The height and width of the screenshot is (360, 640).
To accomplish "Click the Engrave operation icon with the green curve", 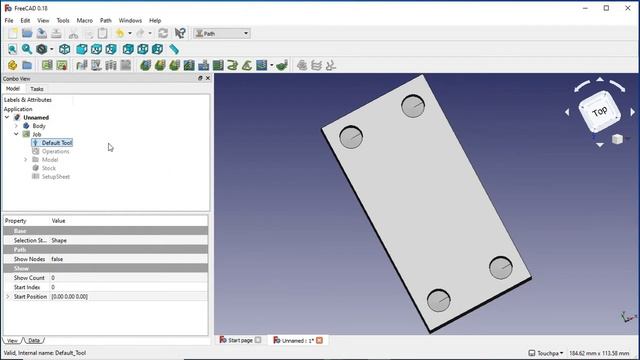I will (233, 65).
